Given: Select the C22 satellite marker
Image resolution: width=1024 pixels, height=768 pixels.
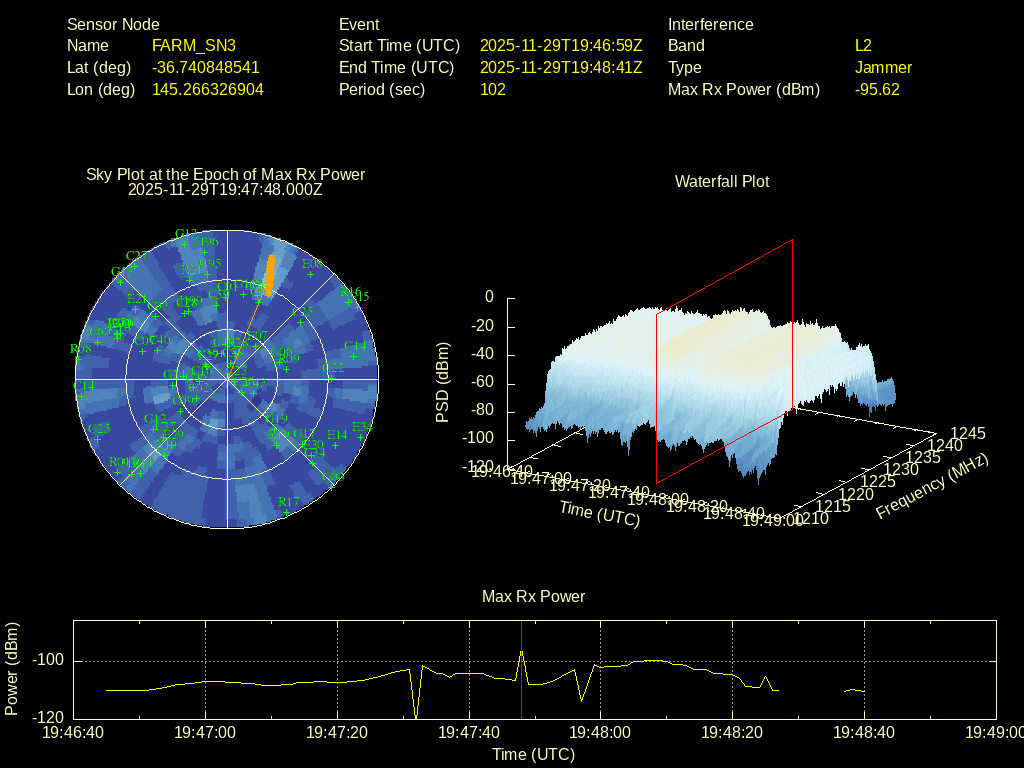Looking at the screenshot, I should (x=333, y=377).
